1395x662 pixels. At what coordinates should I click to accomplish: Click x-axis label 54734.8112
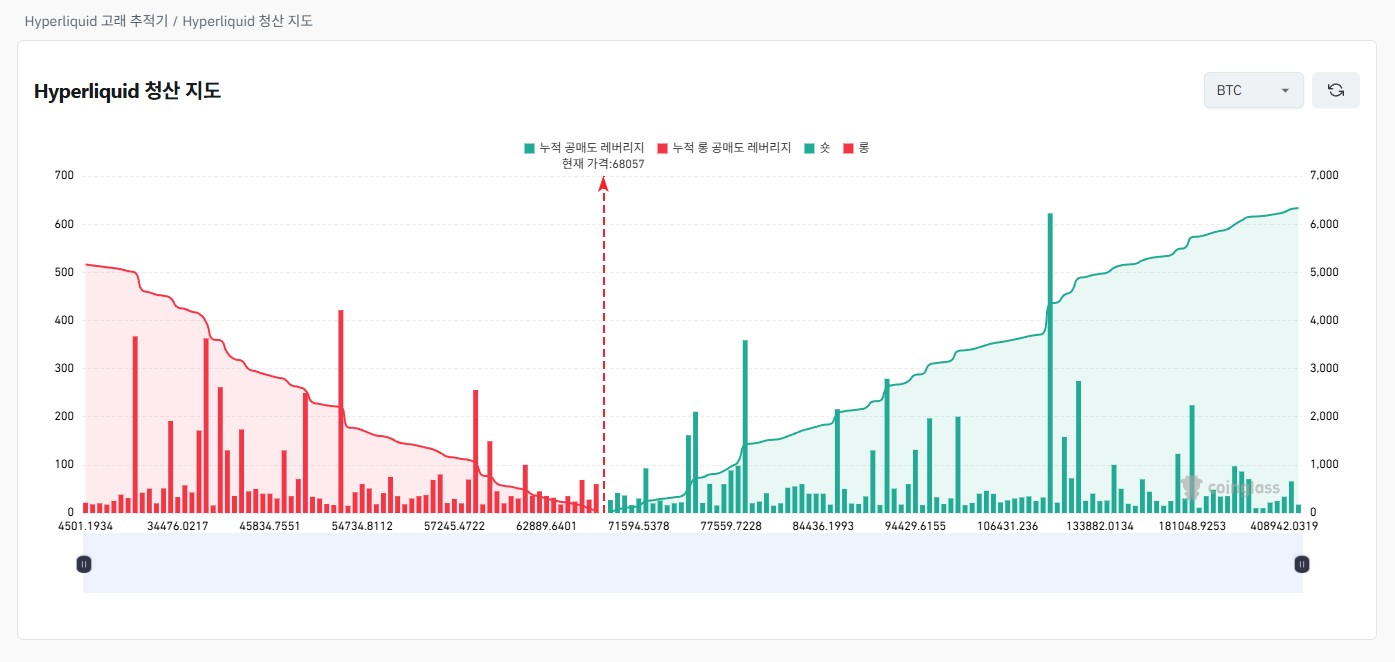point(363,525)
